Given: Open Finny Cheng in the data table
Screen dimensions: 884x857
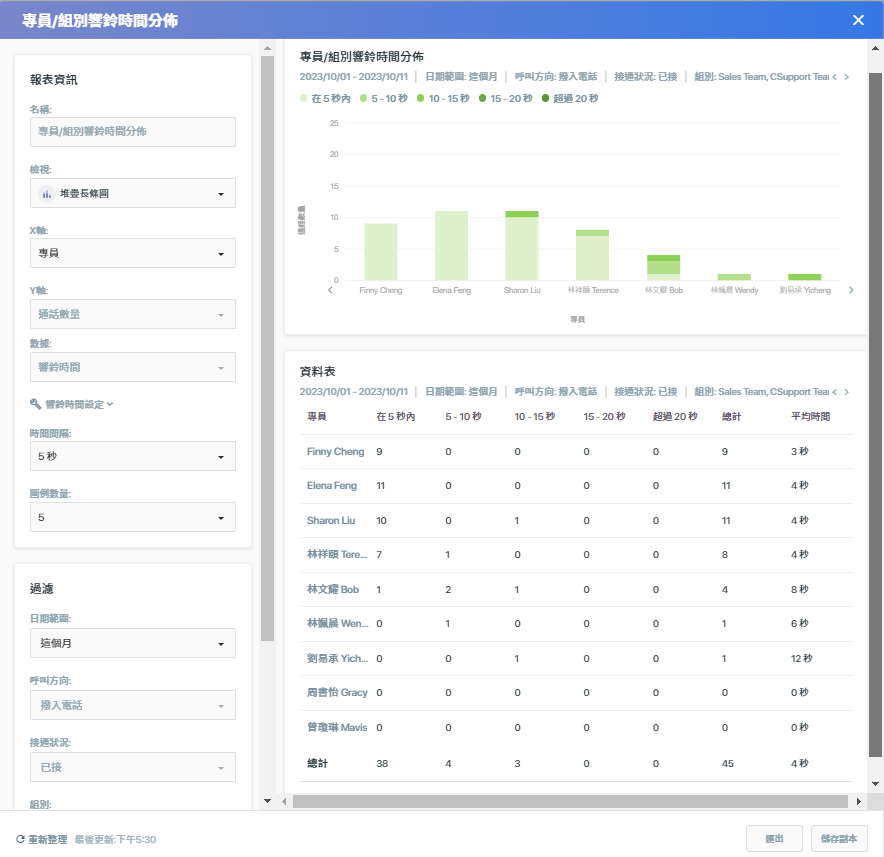Looking at the screenshot, I should pyautogui.click(x=335, y=452).
